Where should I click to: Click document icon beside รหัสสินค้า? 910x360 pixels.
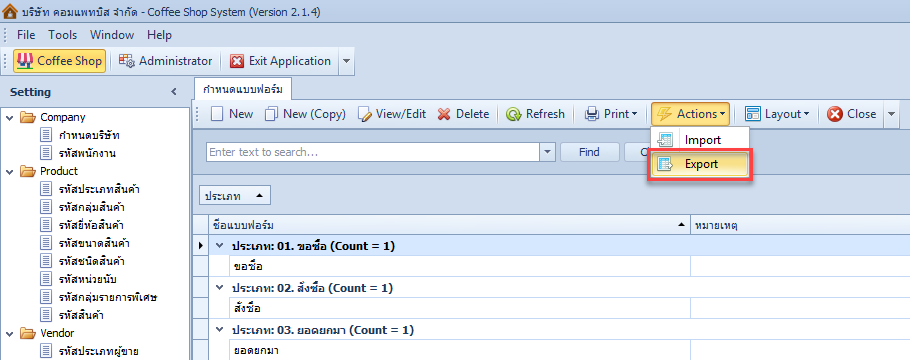pos(46,315)
